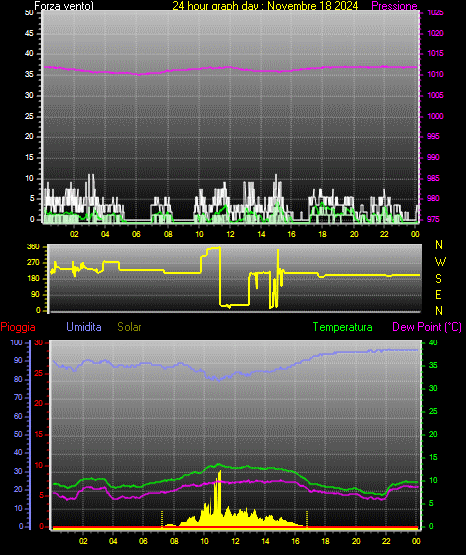Click the blue '100' humidity axis value
This screenshot has width=466, height=555.
pyautogui.click(x=16, y=343)
